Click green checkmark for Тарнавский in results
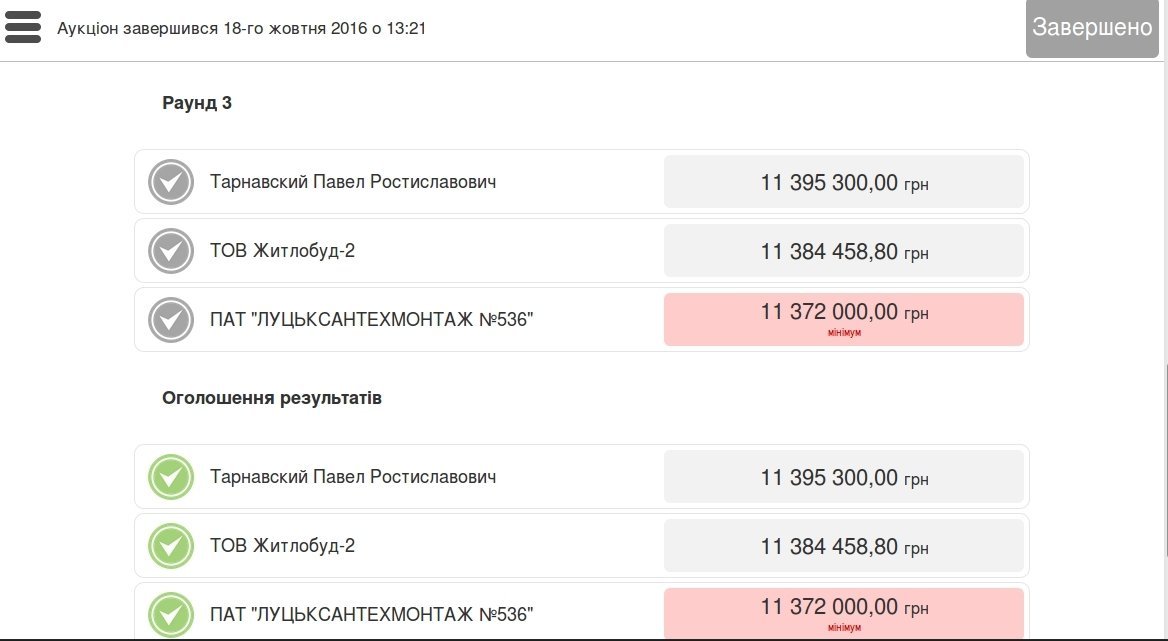 pos(171,477)
